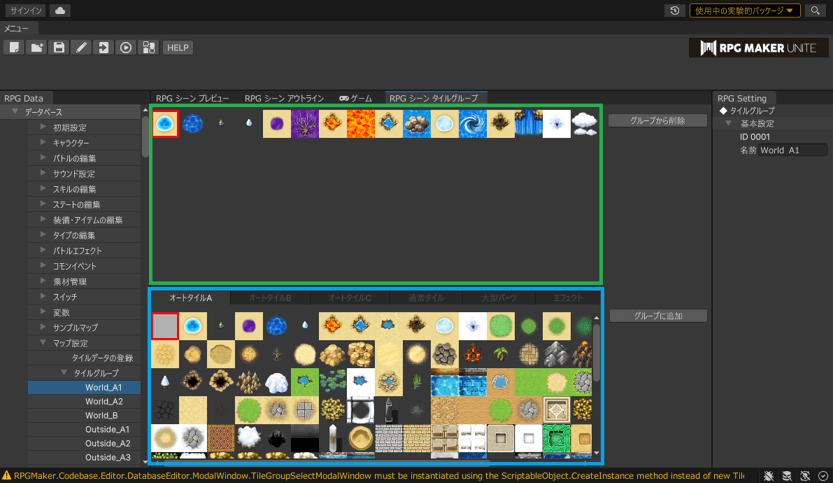Click the グループから削除 button
Viewport: 833px width, 483px height.
click(x=657, y=120)
